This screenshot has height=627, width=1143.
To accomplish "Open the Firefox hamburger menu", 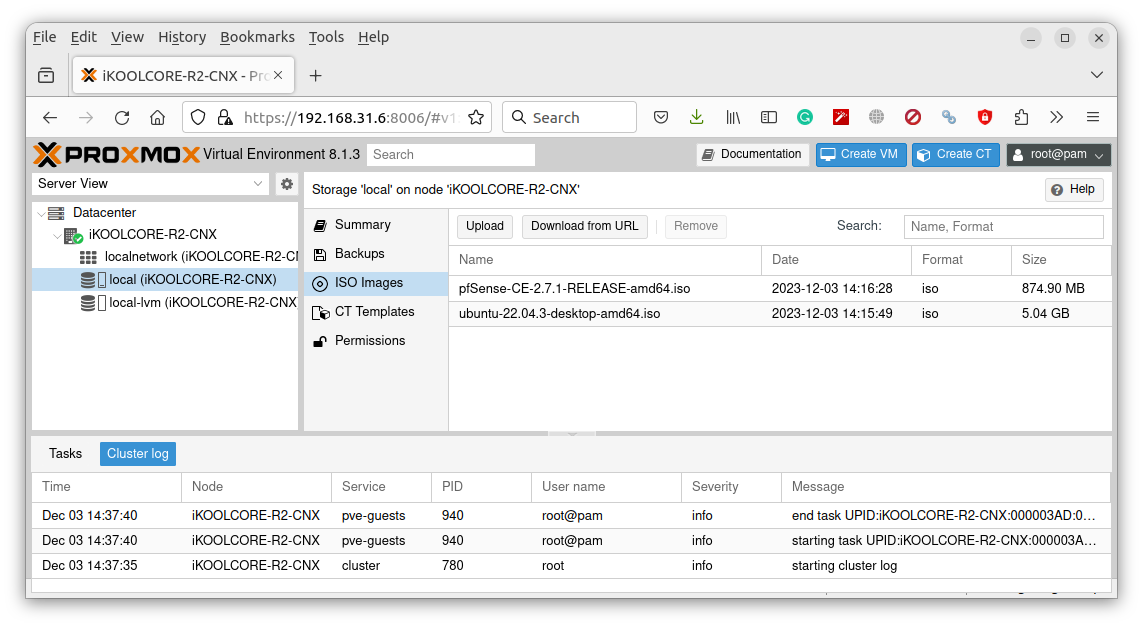I will point(1093,117).
